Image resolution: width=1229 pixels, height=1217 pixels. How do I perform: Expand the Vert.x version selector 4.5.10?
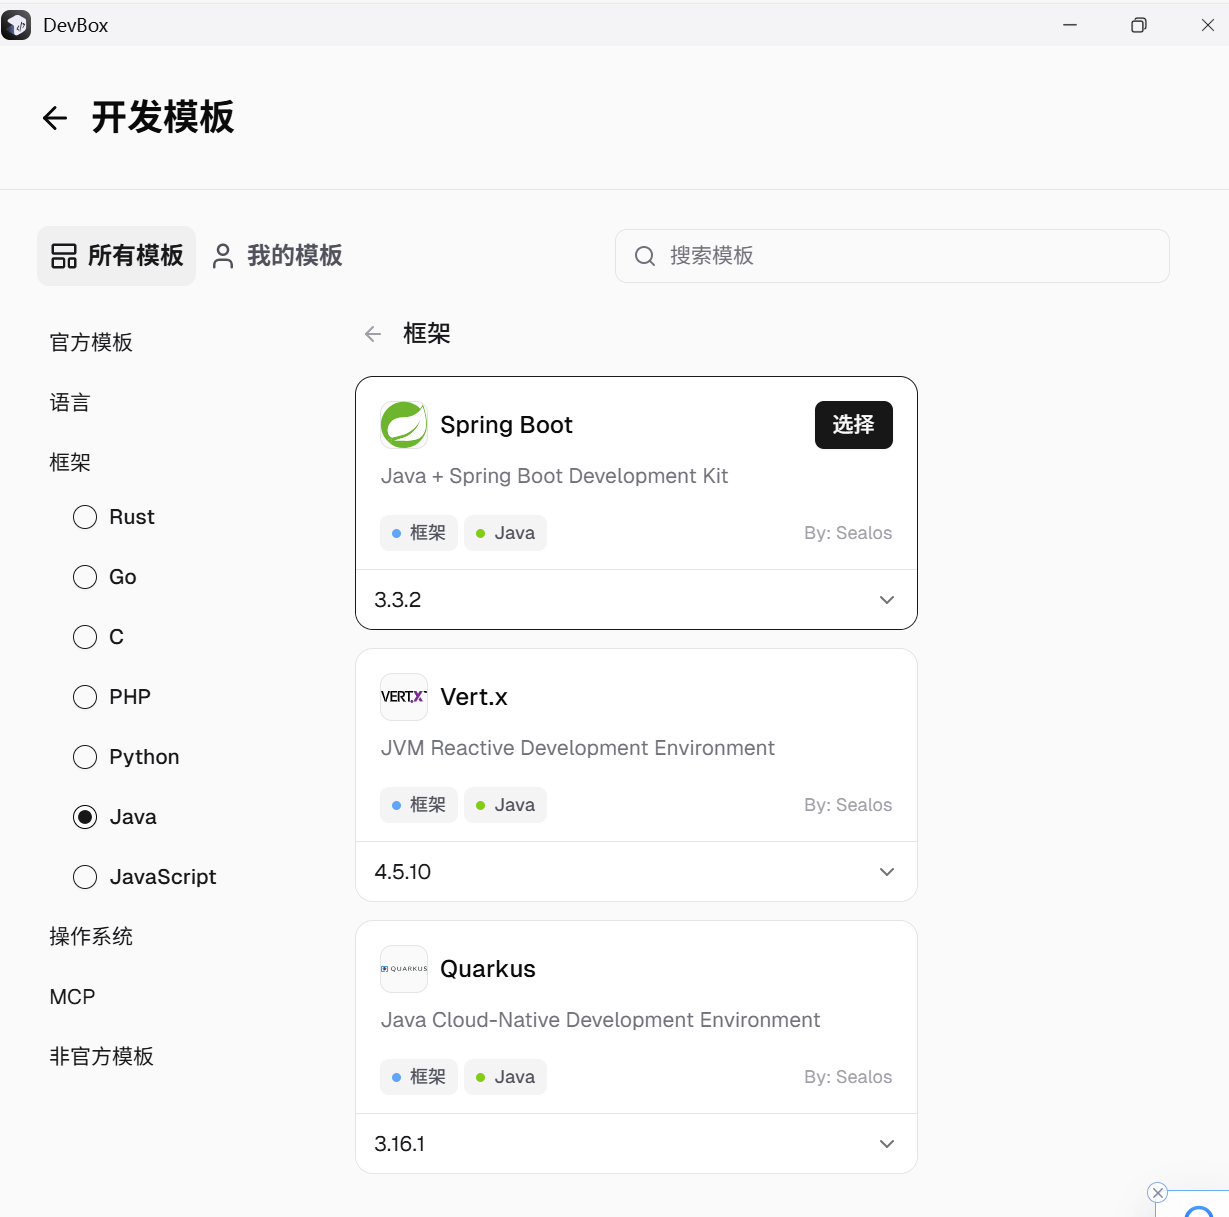point(886,871)
